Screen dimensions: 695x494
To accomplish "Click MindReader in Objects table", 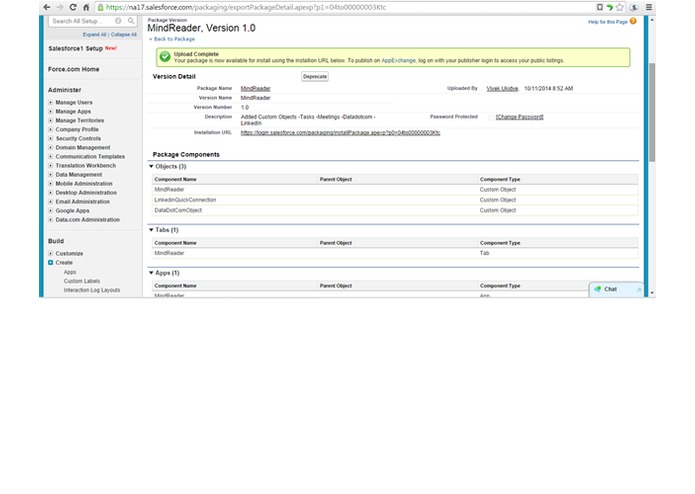I will pos(169,190).
